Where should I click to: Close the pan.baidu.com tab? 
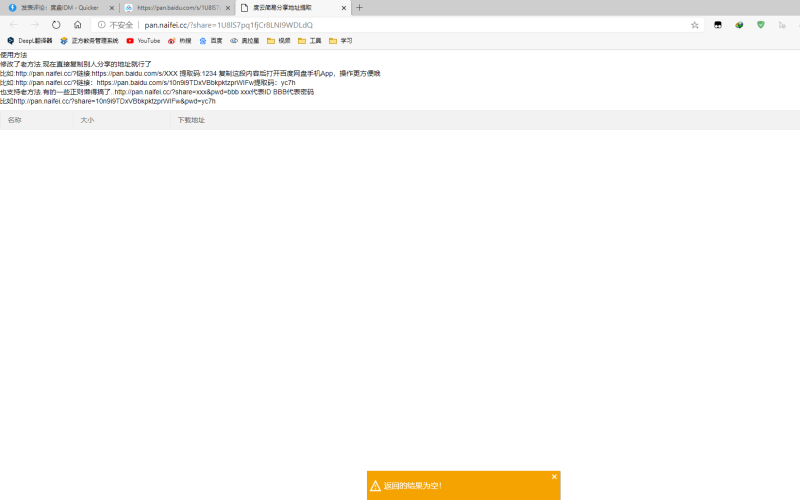pyautogui.click(x=228, y=8)
